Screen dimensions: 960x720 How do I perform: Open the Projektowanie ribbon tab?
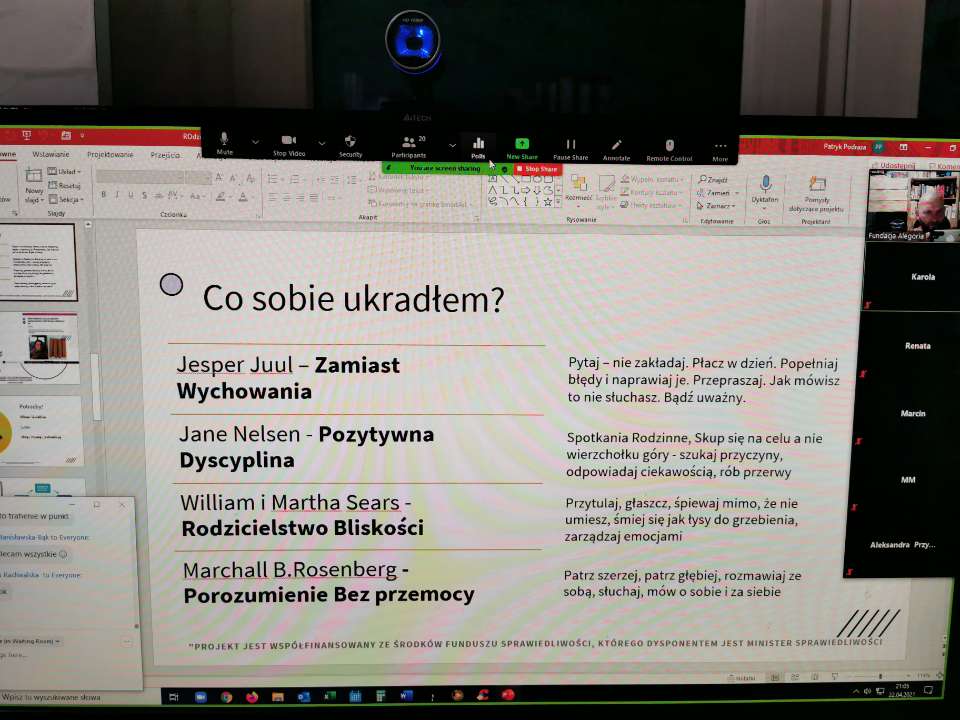pyautogui.click(x=109, y=155)
